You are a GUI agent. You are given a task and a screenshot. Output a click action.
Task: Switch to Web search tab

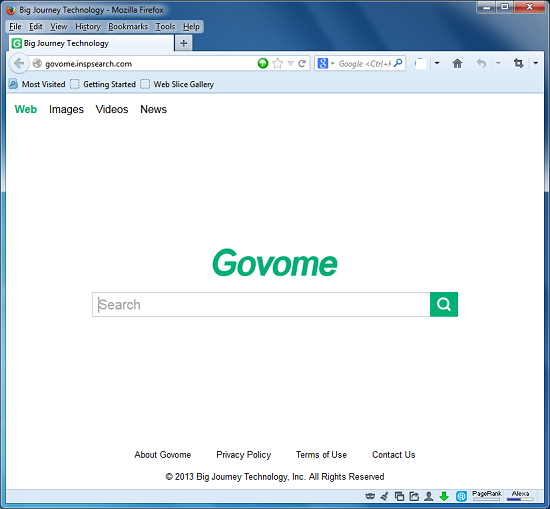pyautogui.click(x=26, y=109)
